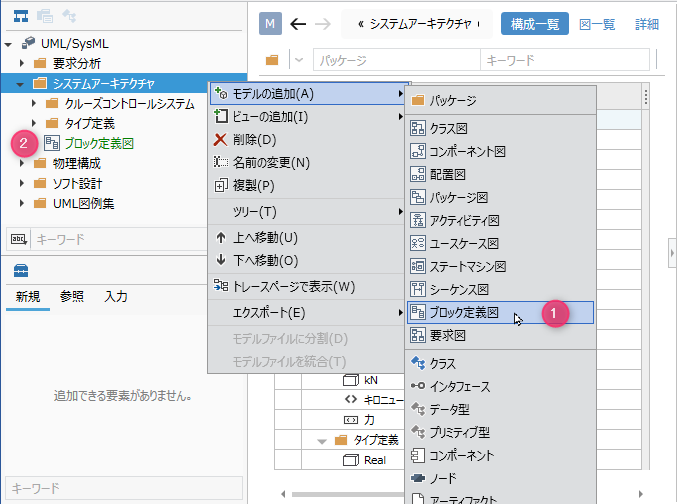The width and height of the screenshot is (677, 504).
Task: Add a 配置図 from submenu
Action: coord(501,174)
